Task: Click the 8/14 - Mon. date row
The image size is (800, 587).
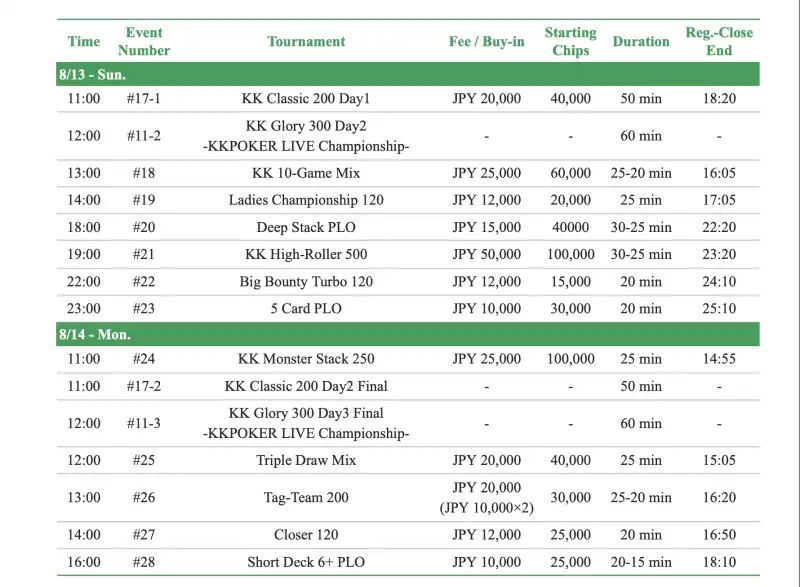Action: (94, 334)
